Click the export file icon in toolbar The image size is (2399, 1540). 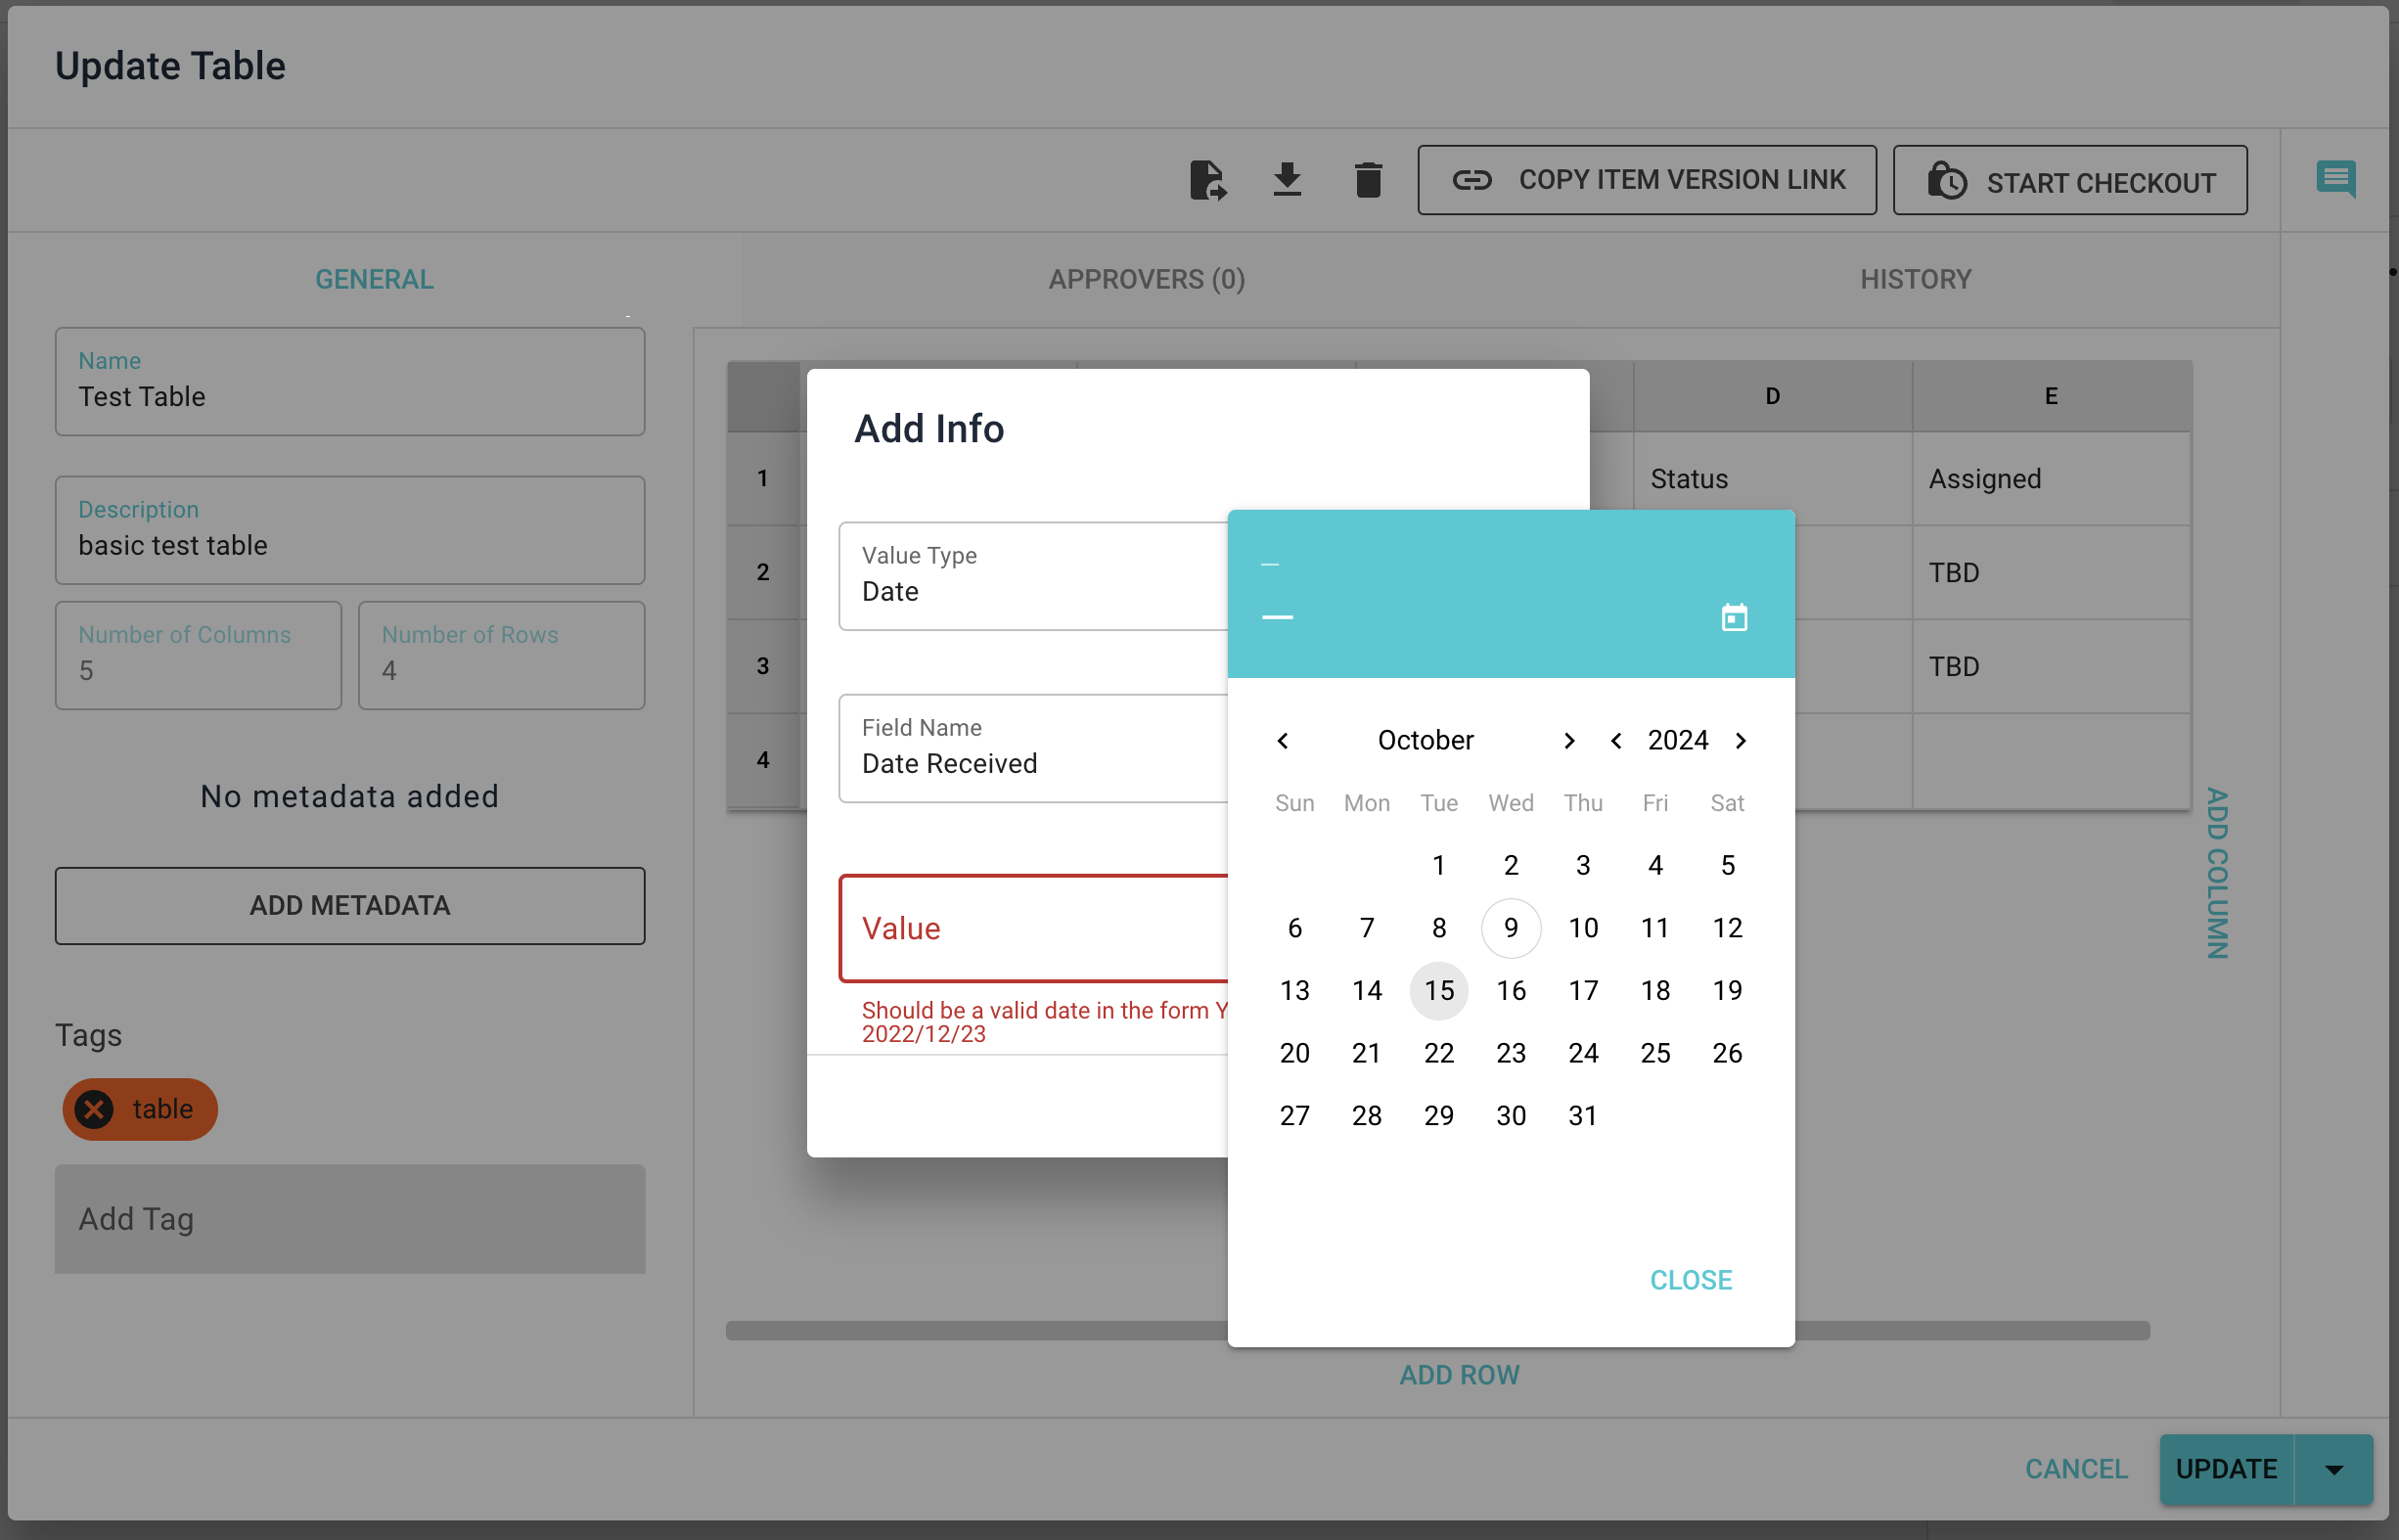click(x=1207, y=180)
